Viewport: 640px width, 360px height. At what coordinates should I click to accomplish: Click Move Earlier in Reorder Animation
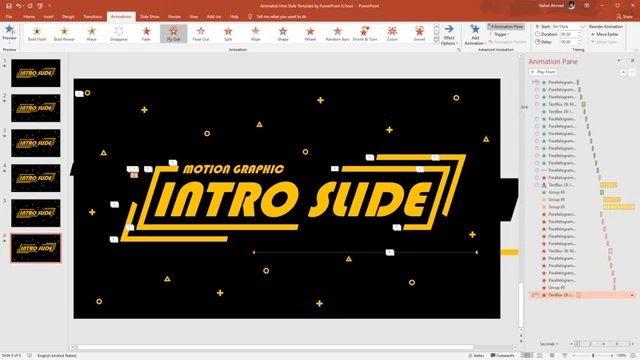pos(604,34)
